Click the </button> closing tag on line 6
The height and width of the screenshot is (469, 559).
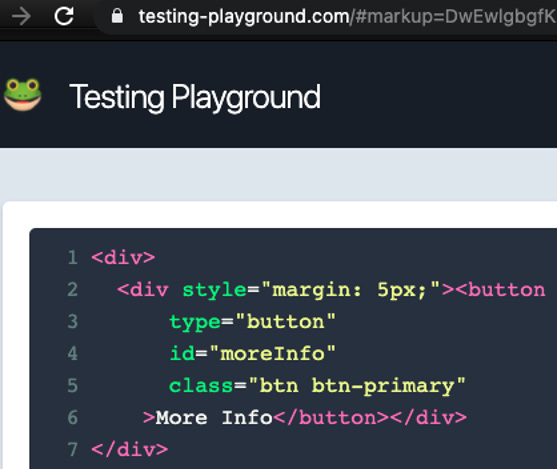coord(331,418)
